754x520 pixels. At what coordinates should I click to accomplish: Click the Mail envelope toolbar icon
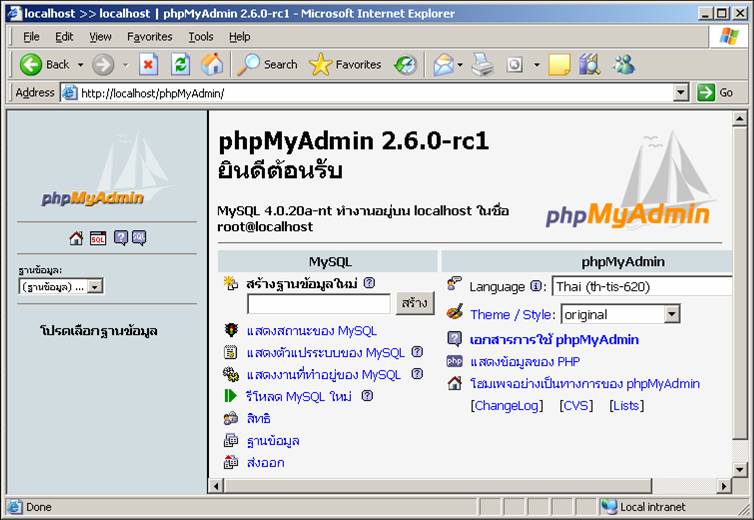coord(443,64)
